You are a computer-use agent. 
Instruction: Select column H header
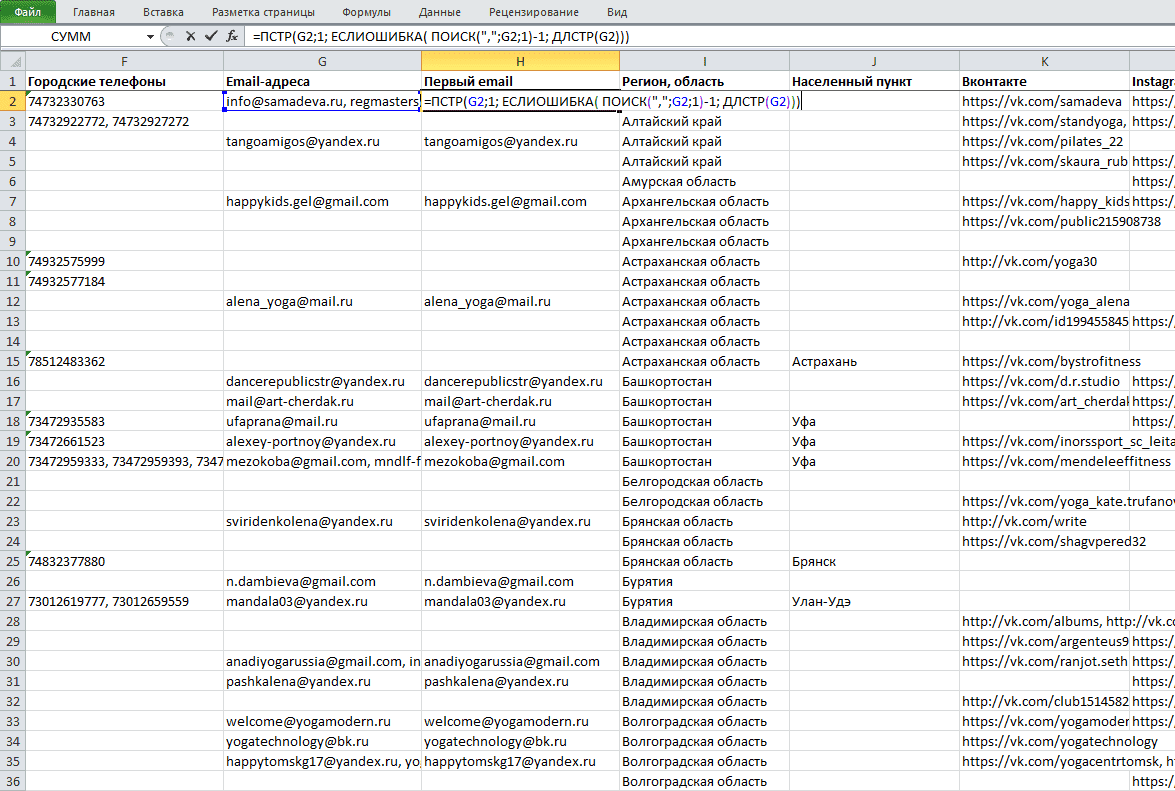520,61
